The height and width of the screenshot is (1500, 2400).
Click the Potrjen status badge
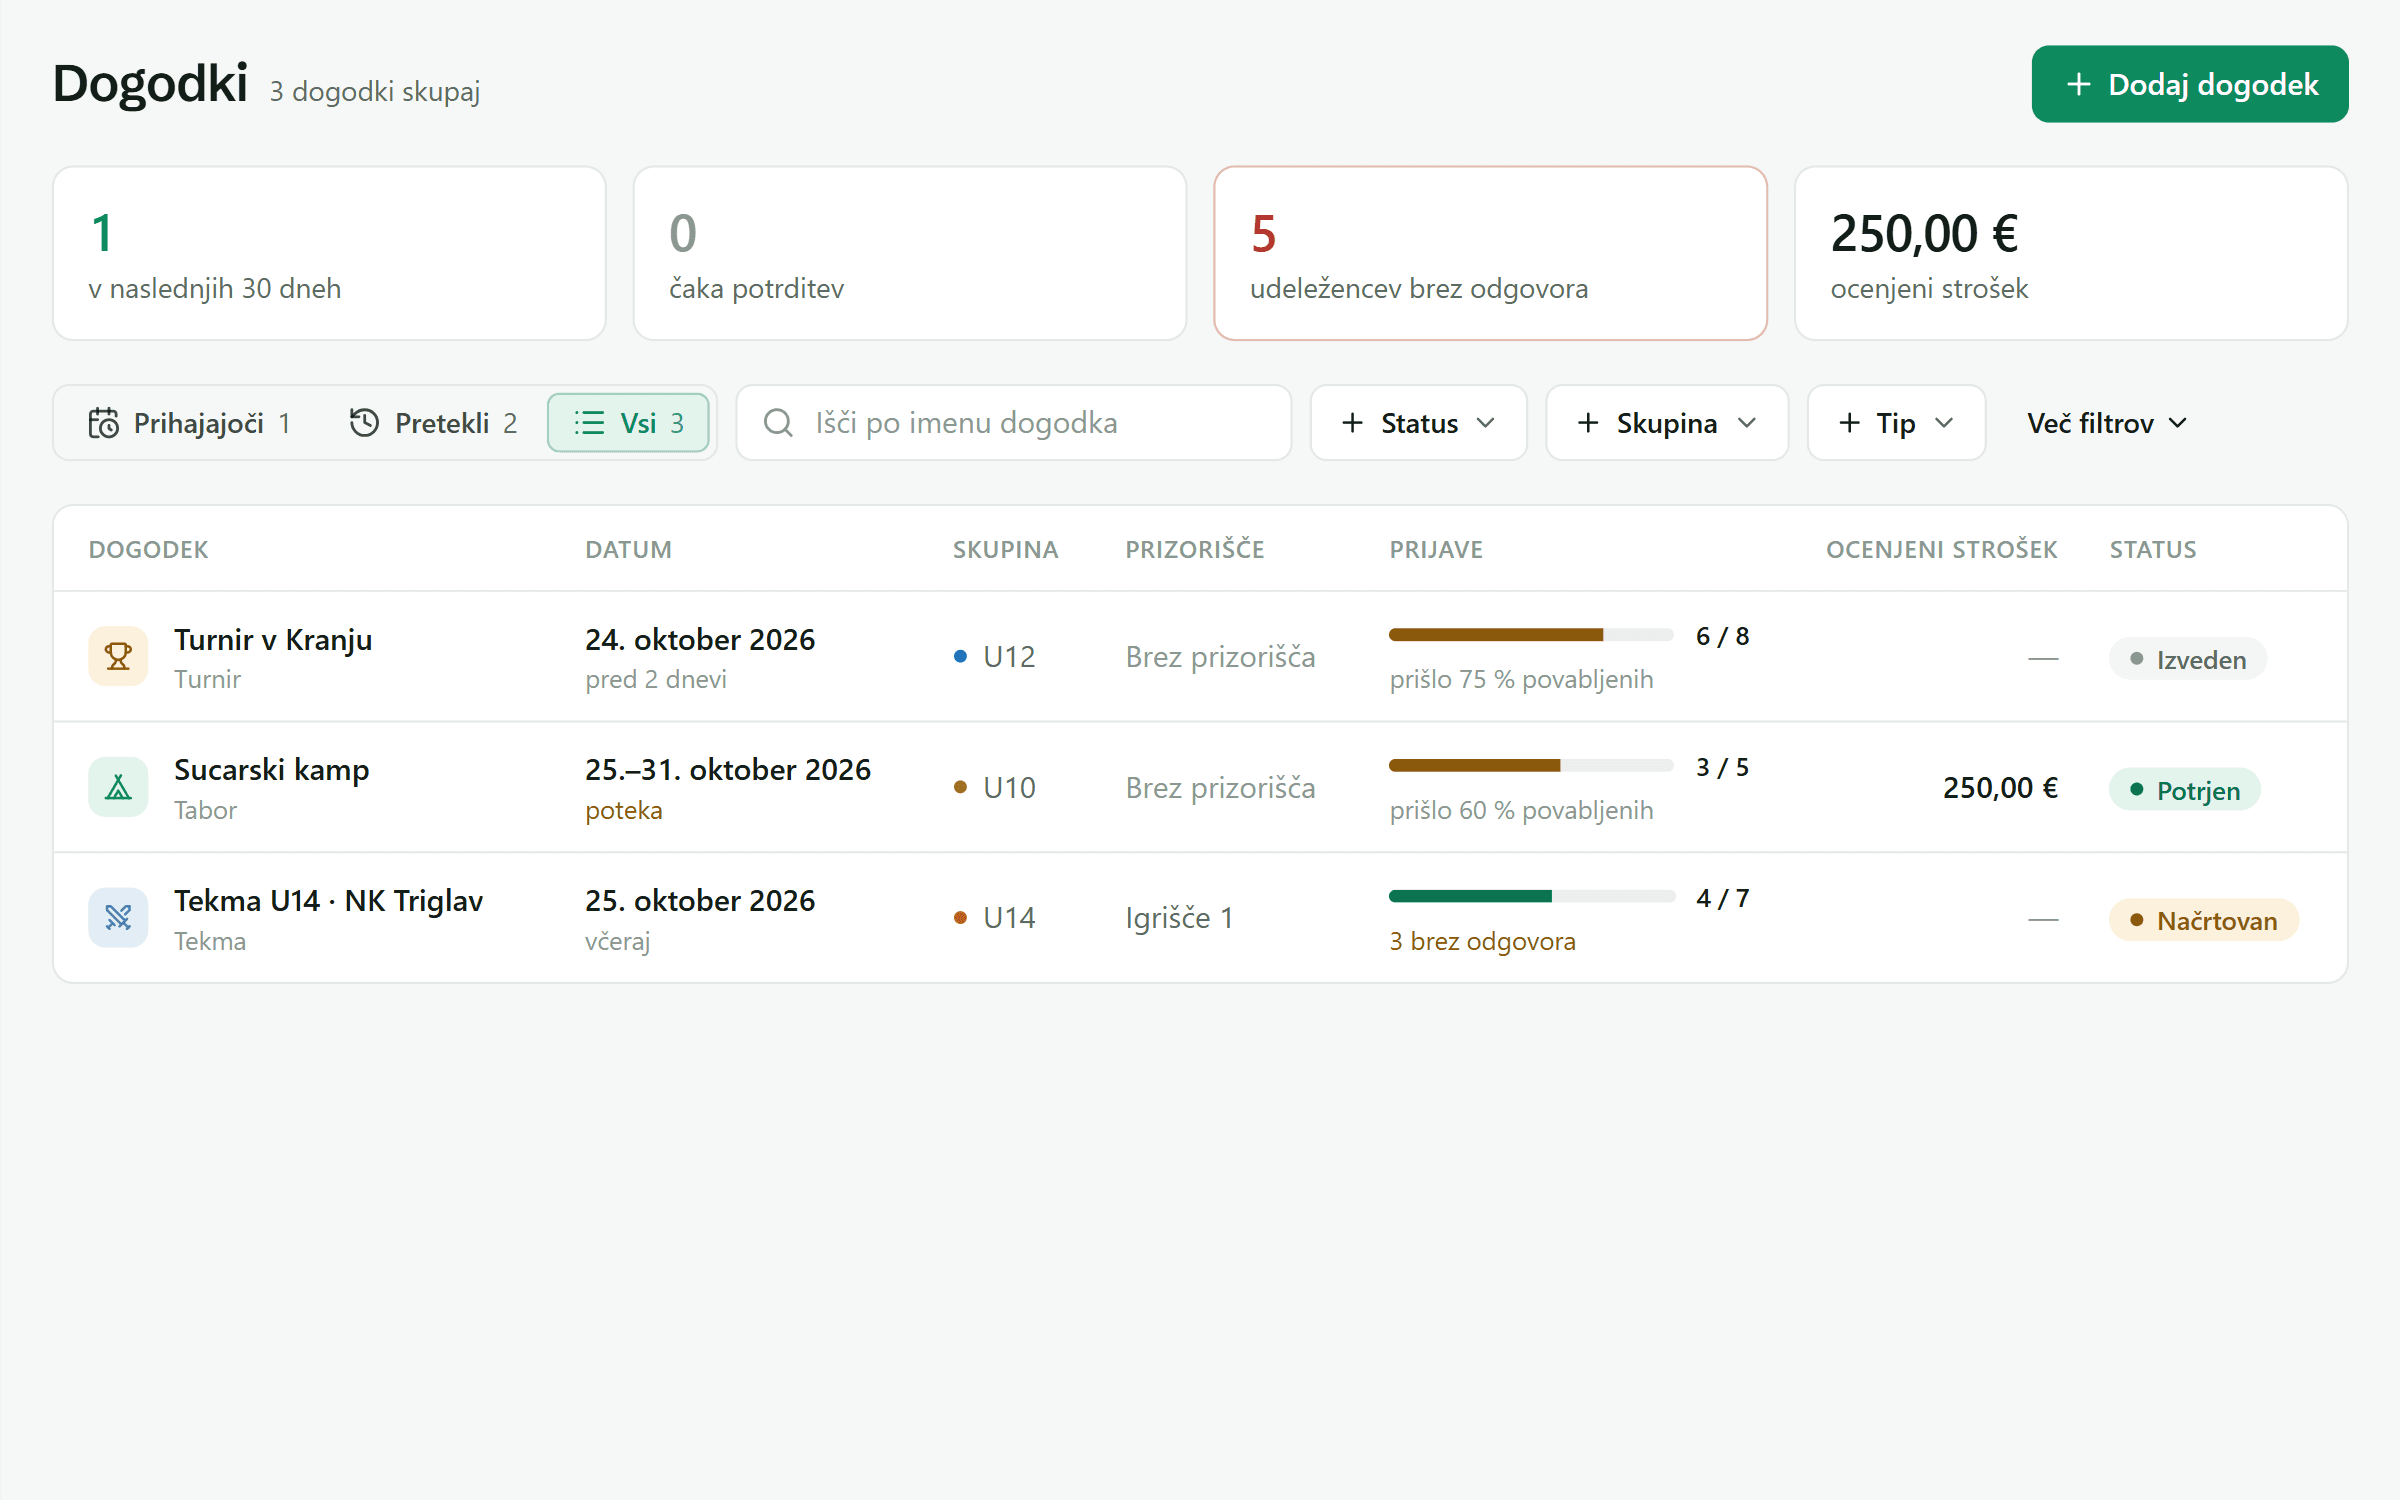[2185, 790]
